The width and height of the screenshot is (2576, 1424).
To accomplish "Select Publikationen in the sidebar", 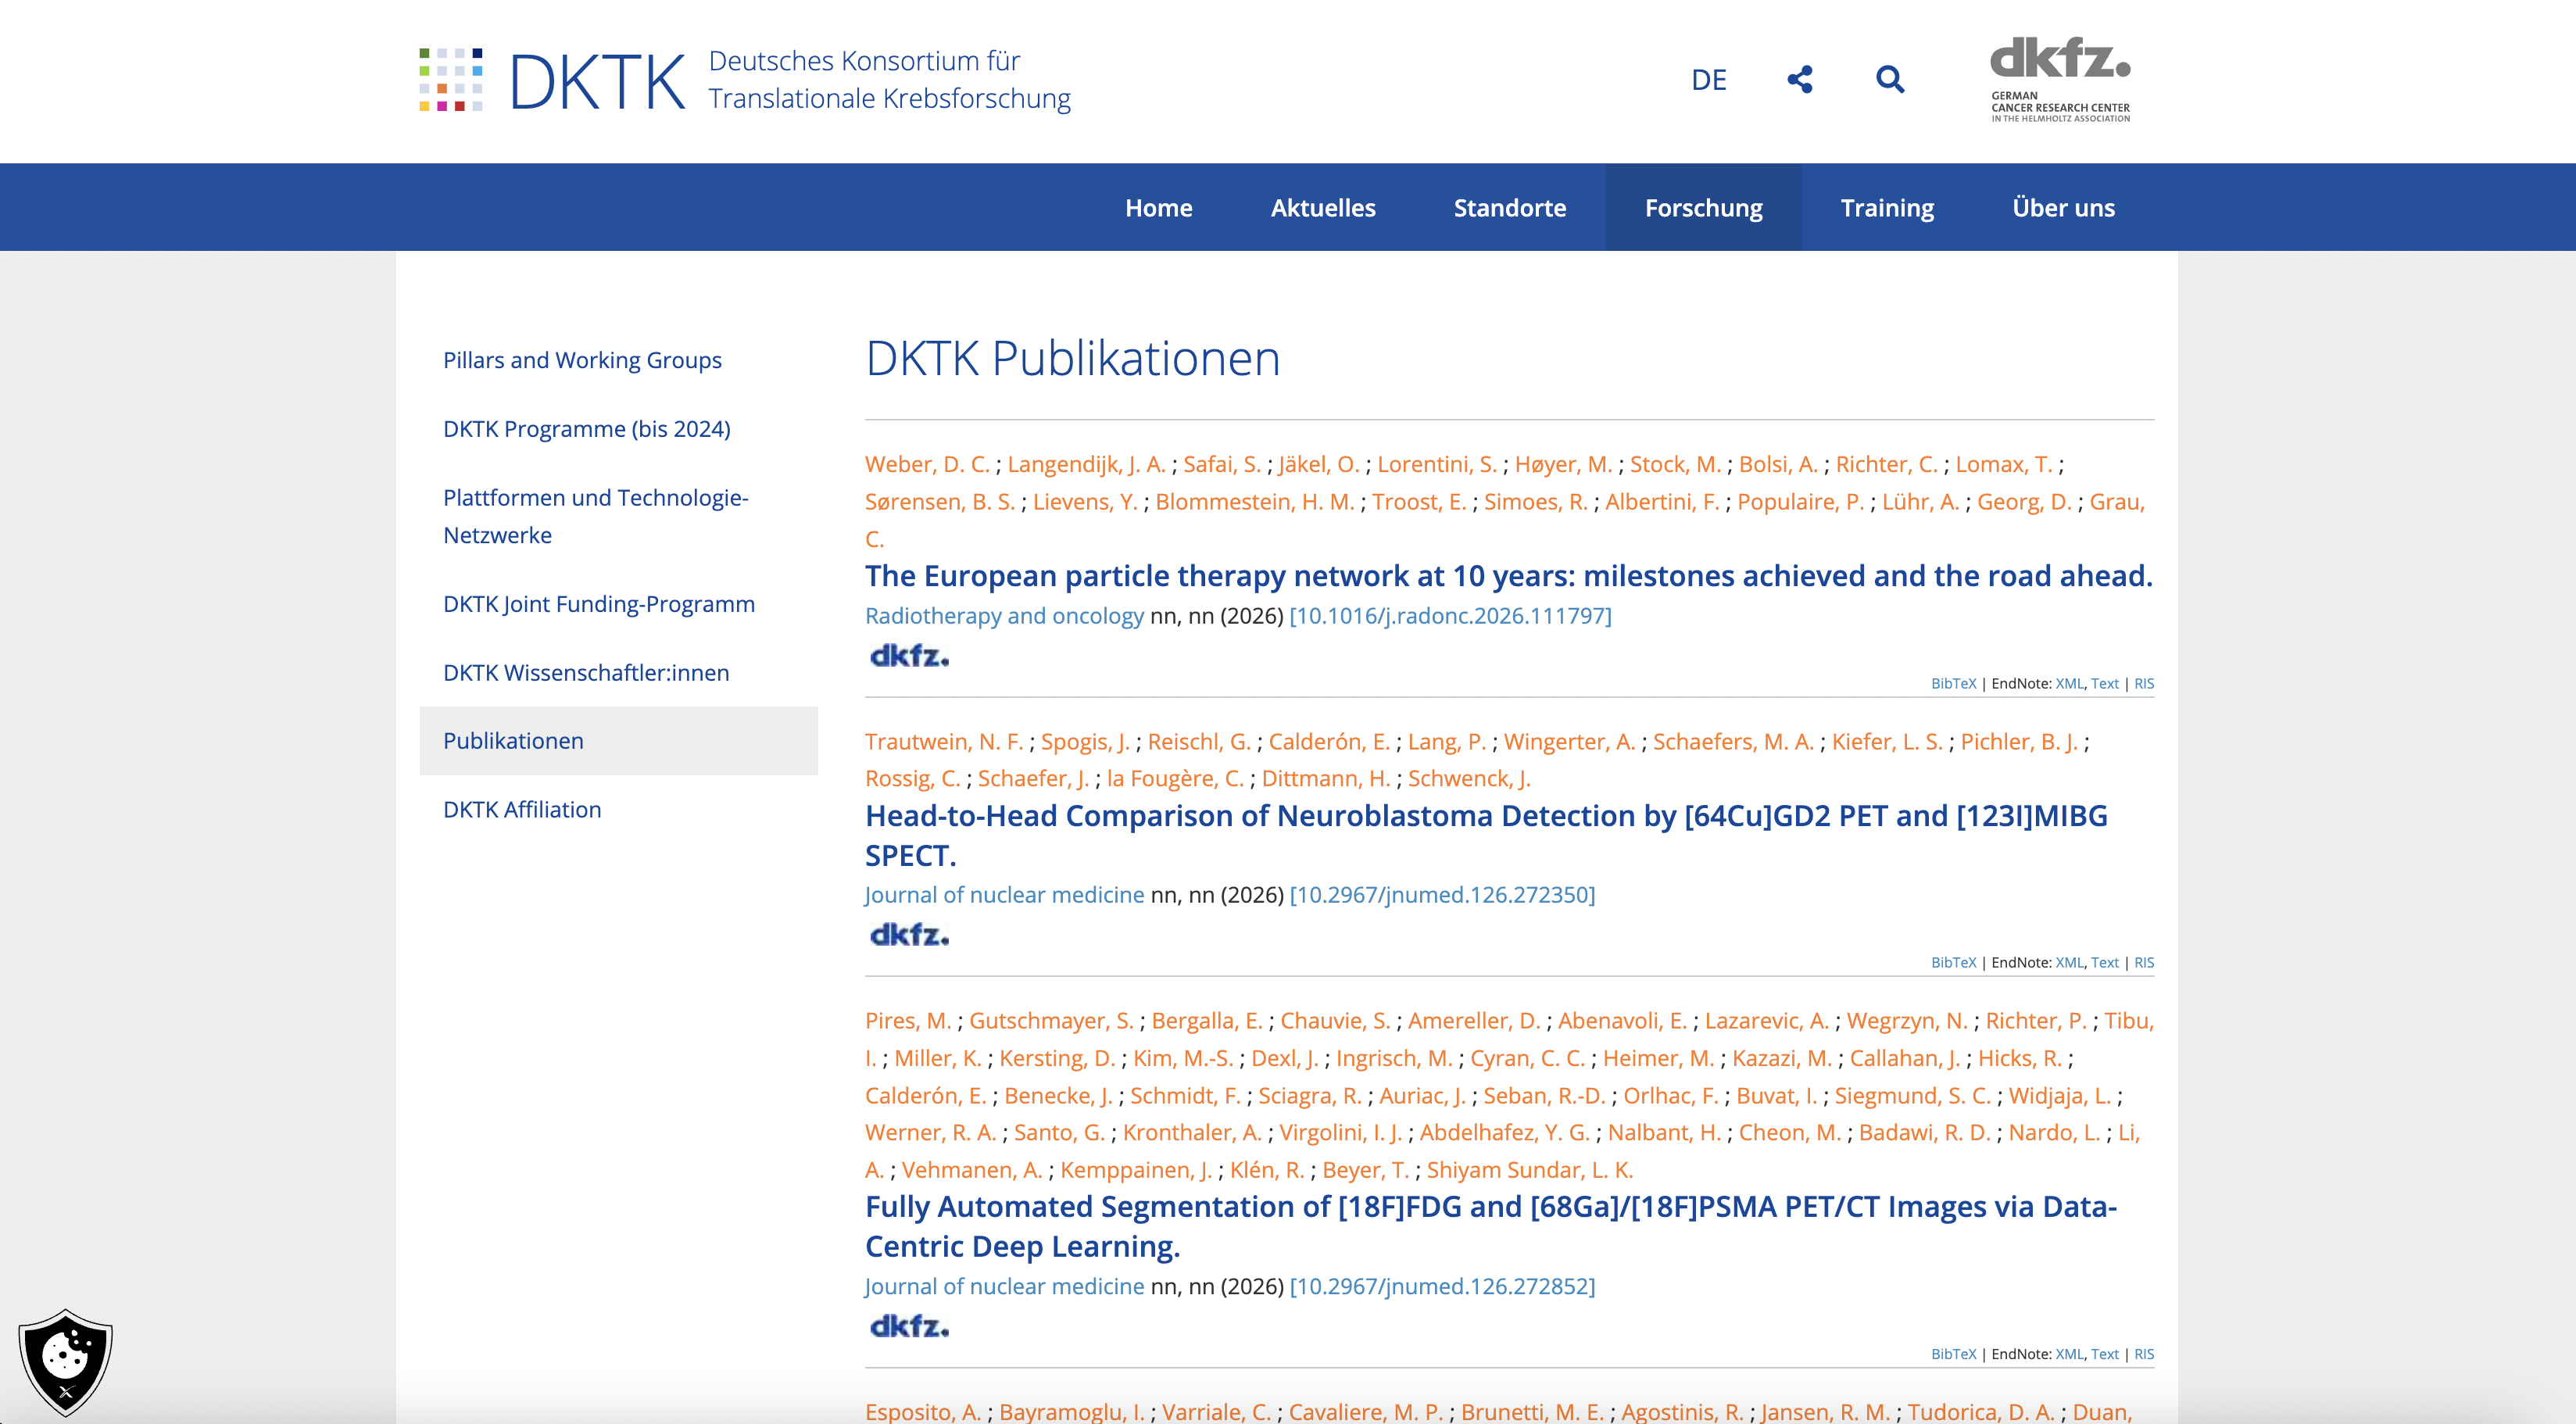I will 618,741.
